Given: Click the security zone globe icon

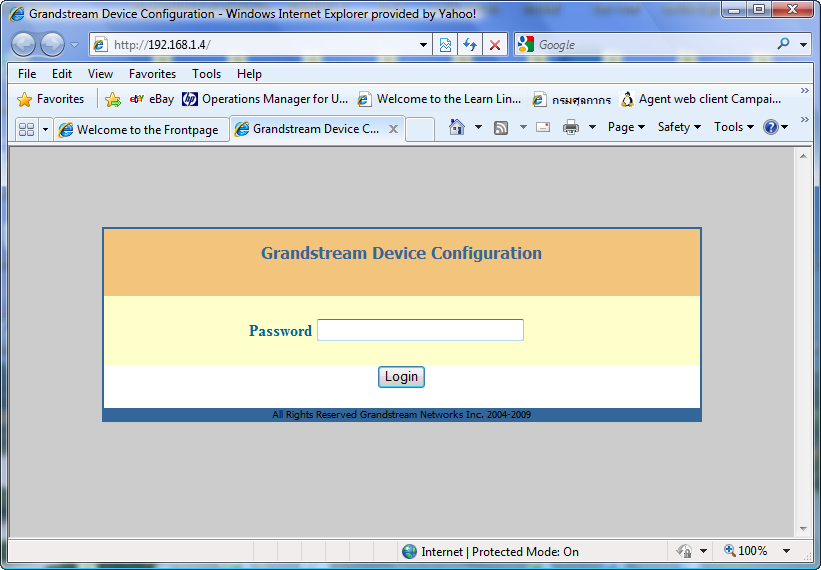Looking at the screenshot, I should coord(409,552).
